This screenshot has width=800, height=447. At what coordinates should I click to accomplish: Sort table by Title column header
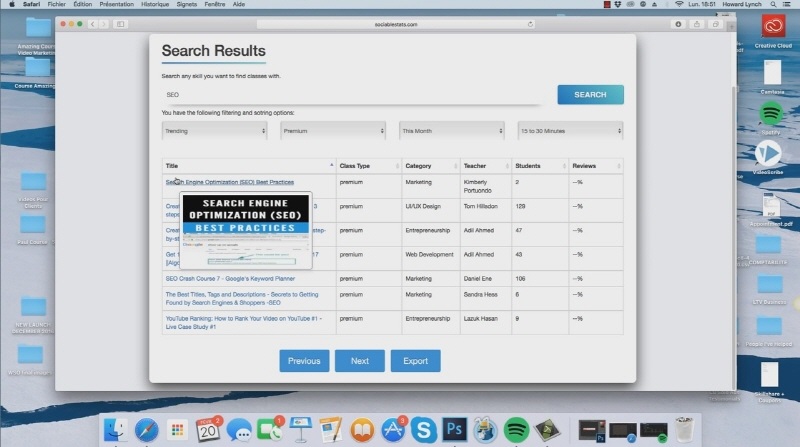click(x=249, y=166)
